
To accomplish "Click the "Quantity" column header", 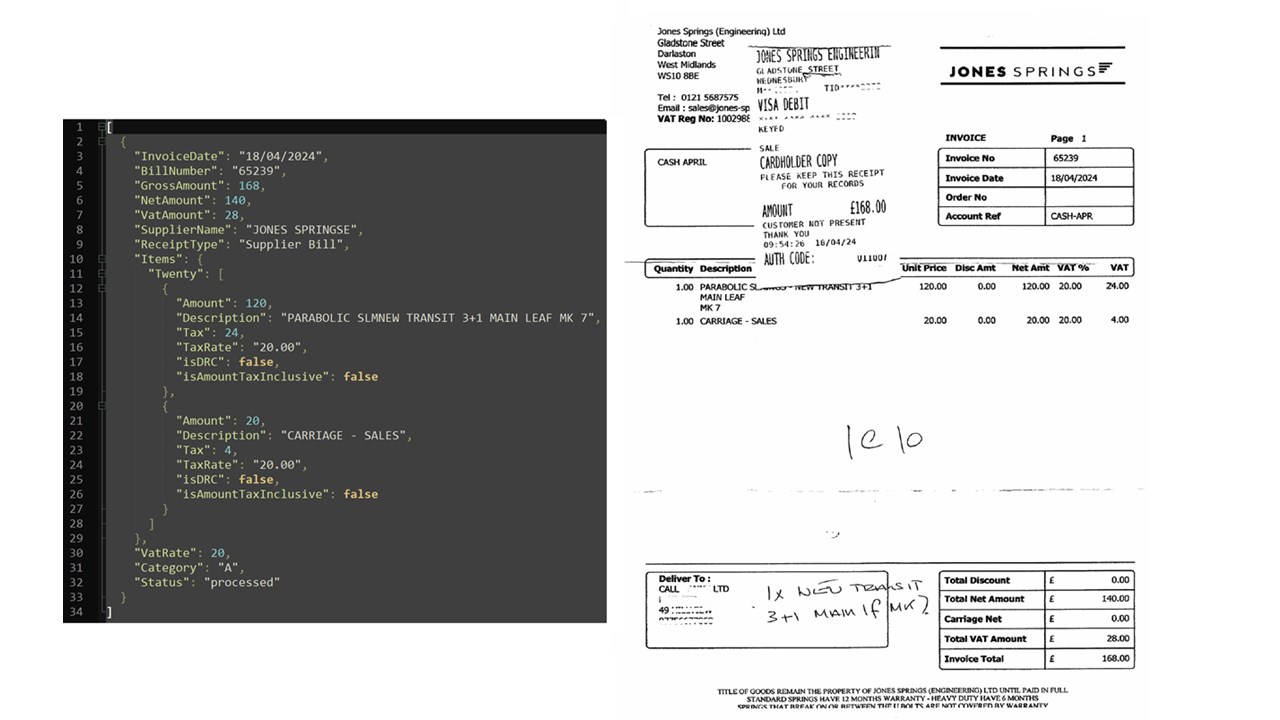I will tap(674, 269).
